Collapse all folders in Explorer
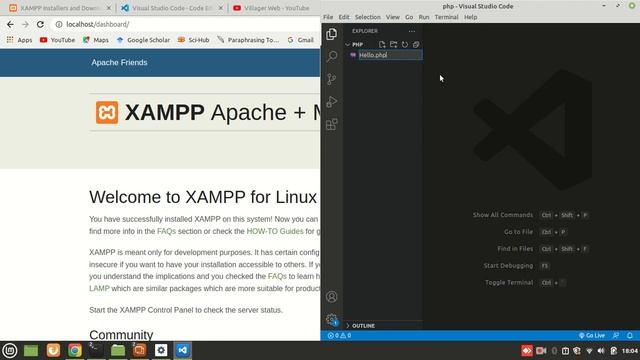This screenshot has width=640, height=360. coord(416,44)
